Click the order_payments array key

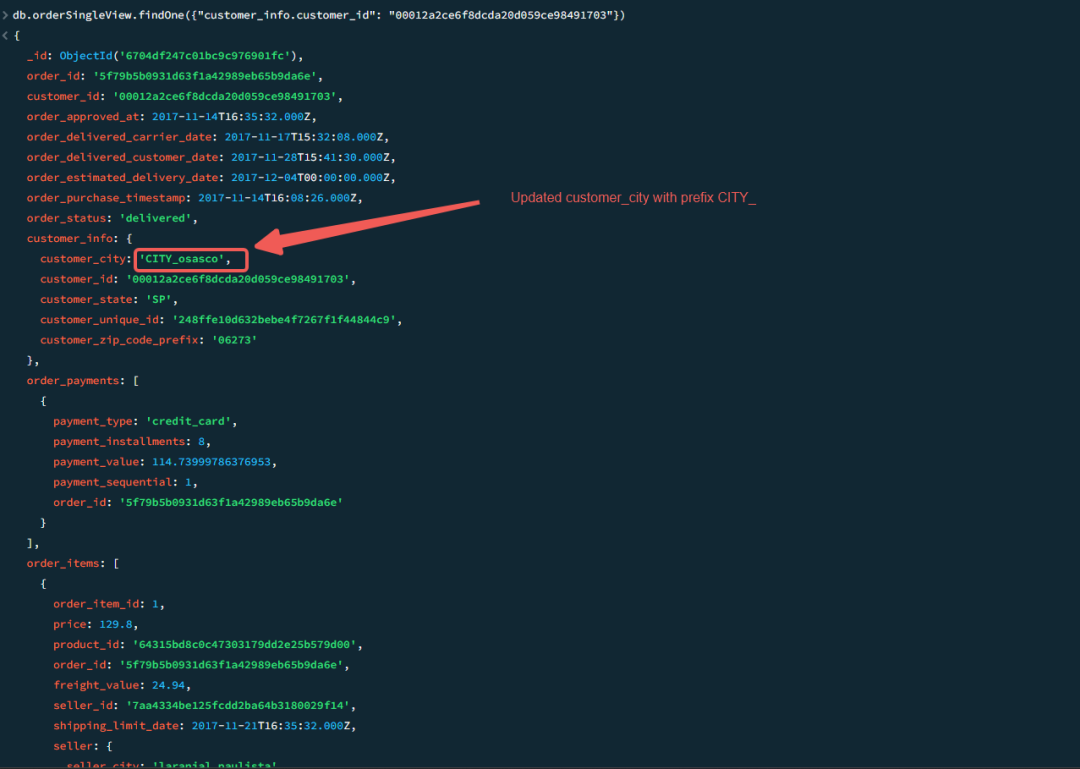click(x=73, y=380)
